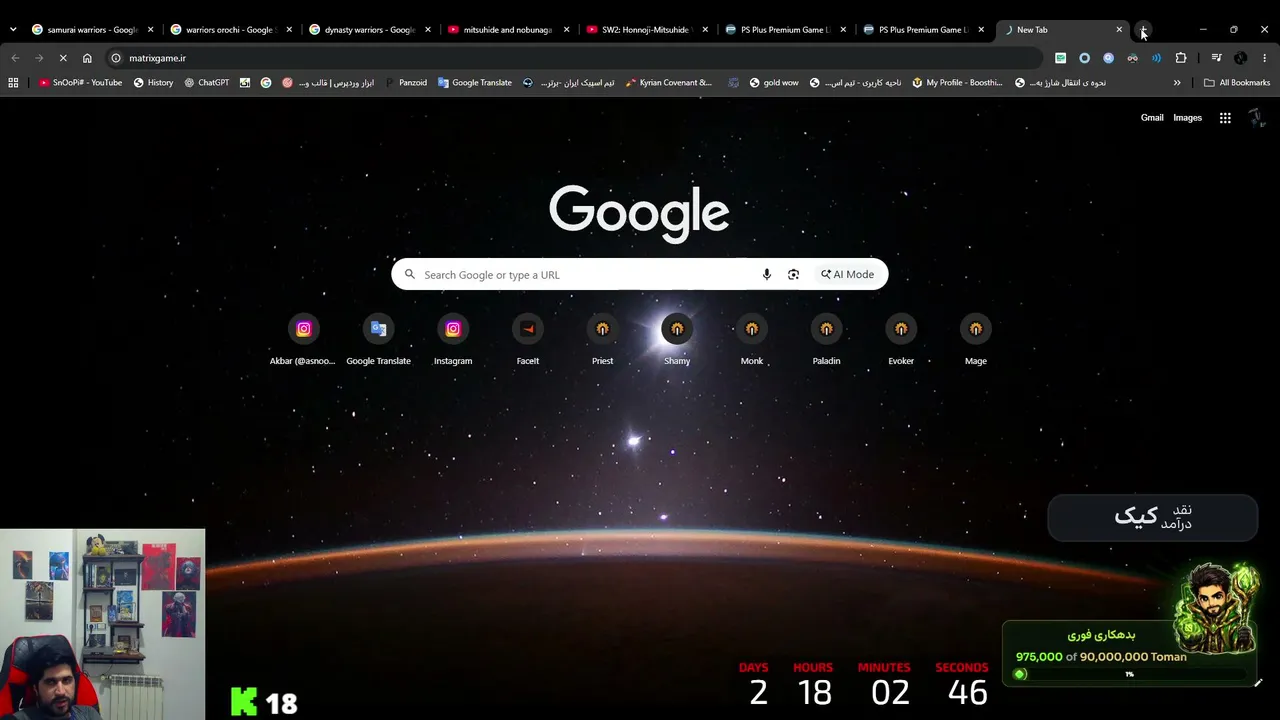The height and width of the screenshot is (720, 1280).
Task: Open the ابزار وردپرس bookmark
Action: [329, 83]
